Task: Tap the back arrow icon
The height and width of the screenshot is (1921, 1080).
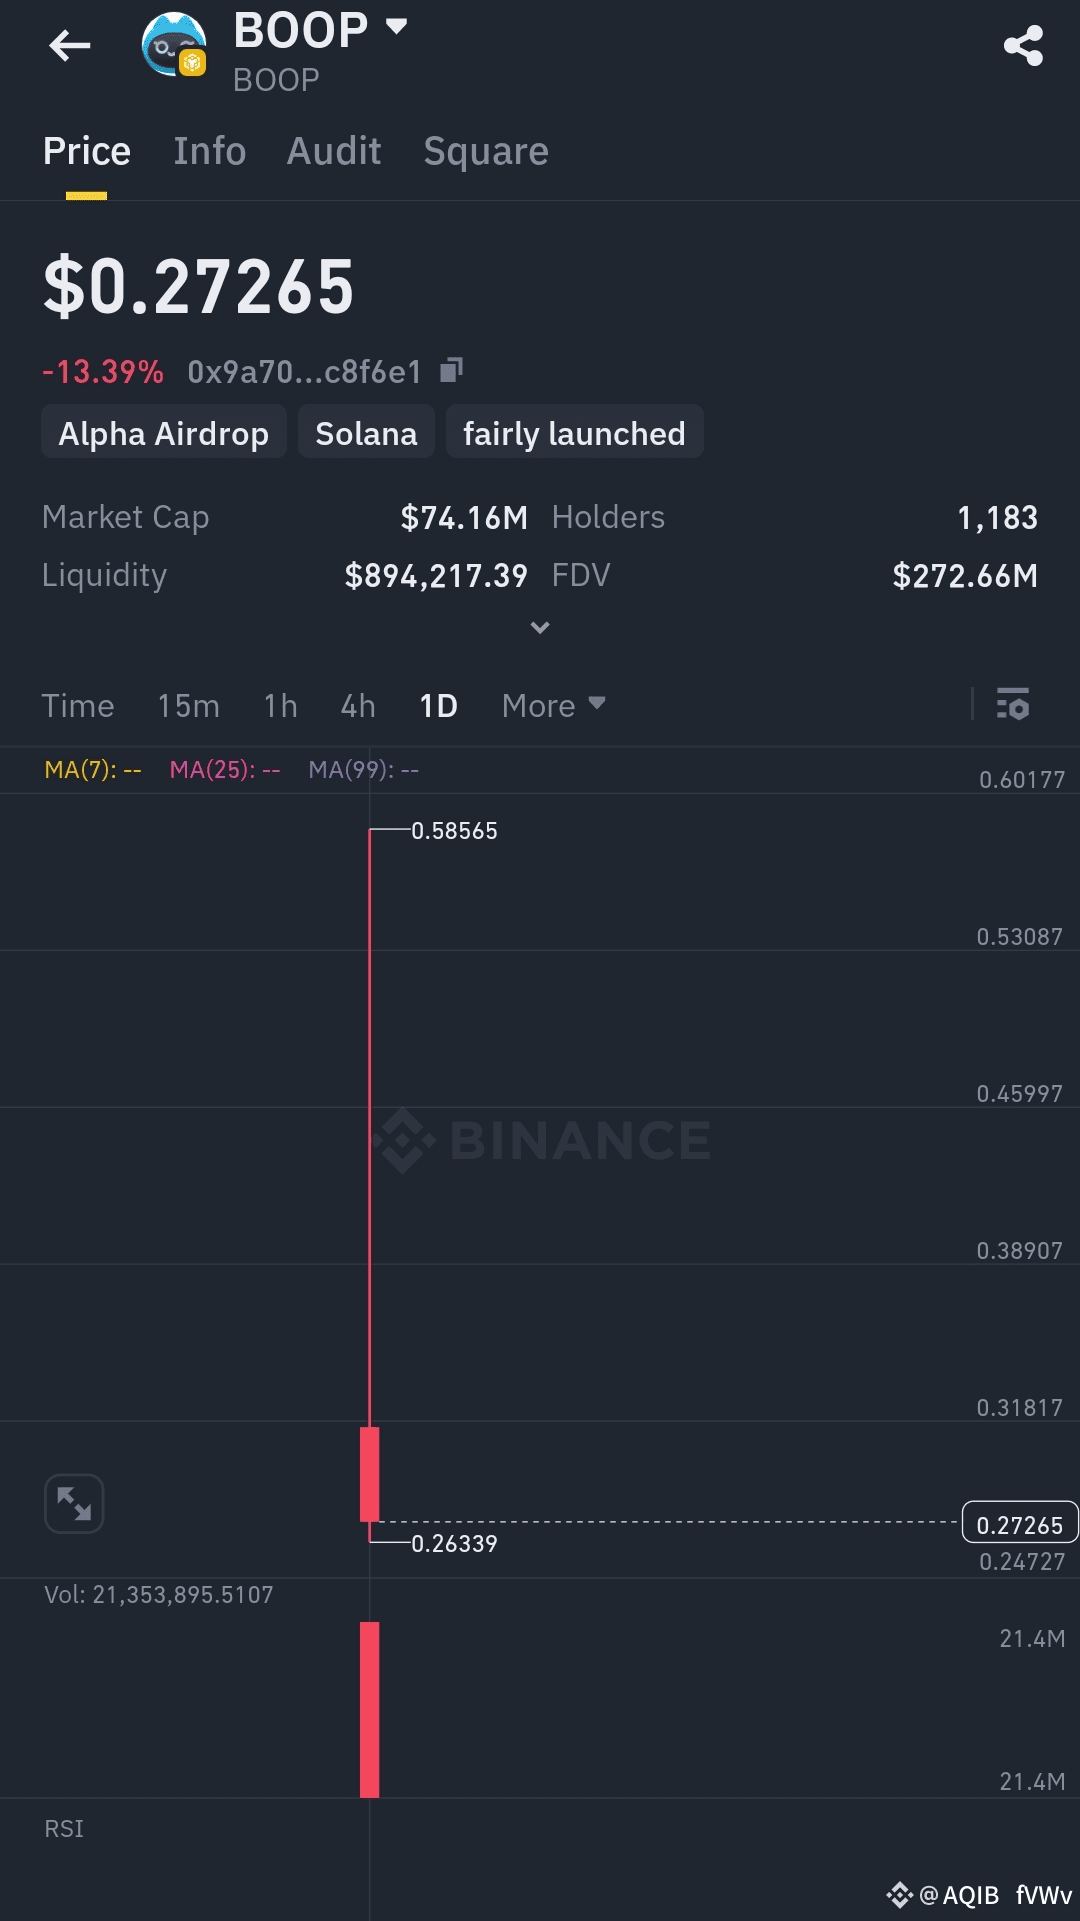Action: 70,46
